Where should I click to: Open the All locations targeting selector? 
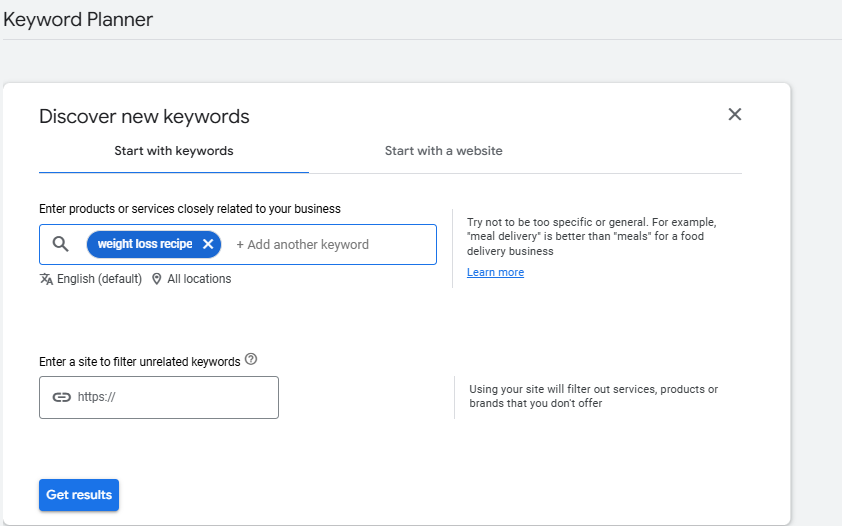coord(199,279)
